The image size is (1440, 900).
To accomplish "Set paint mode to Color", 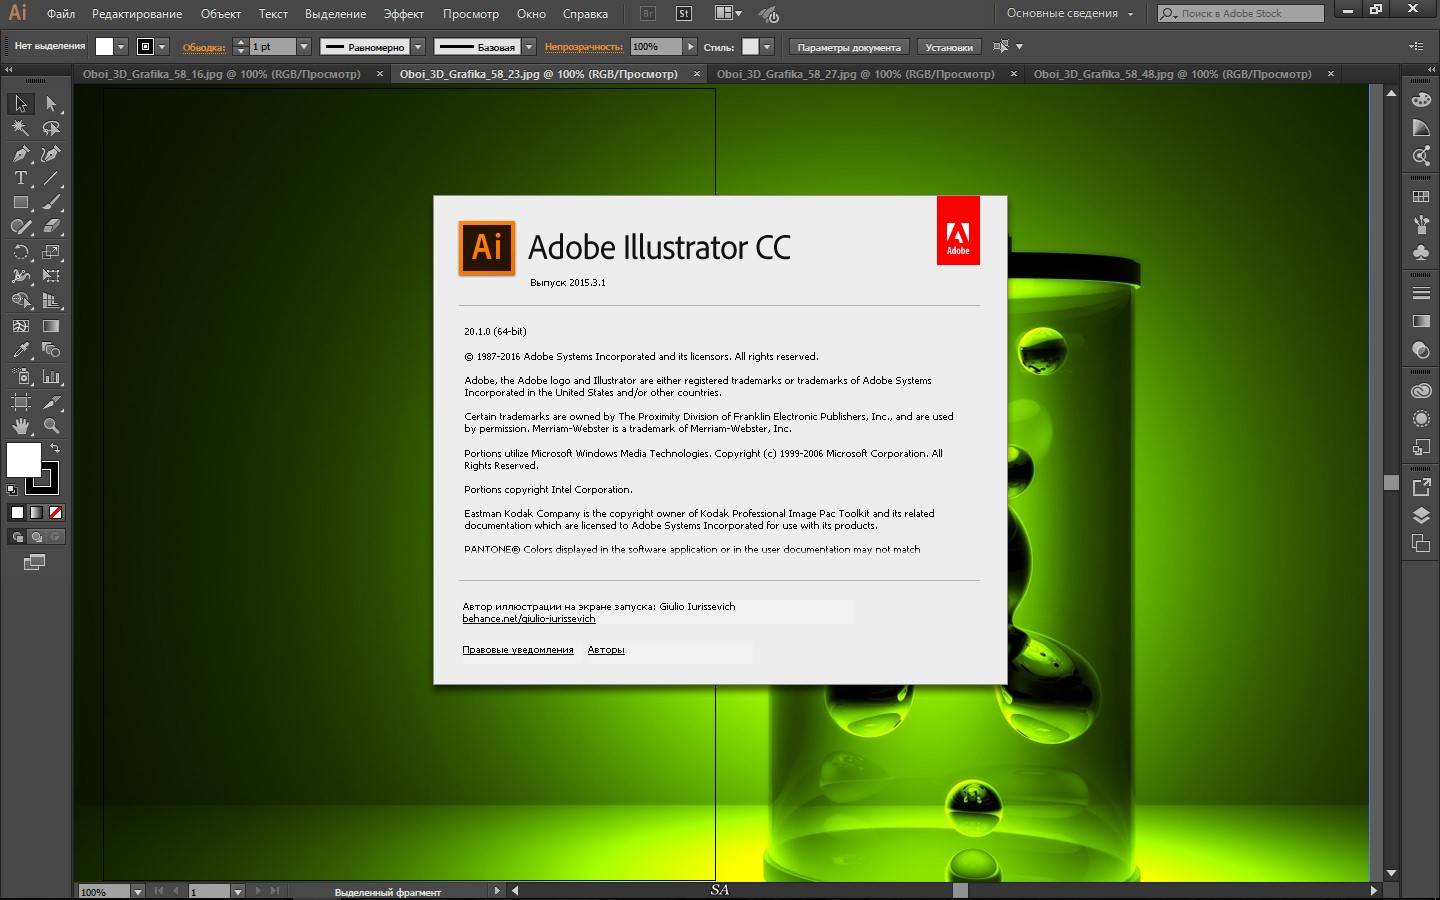I will 17,513.
